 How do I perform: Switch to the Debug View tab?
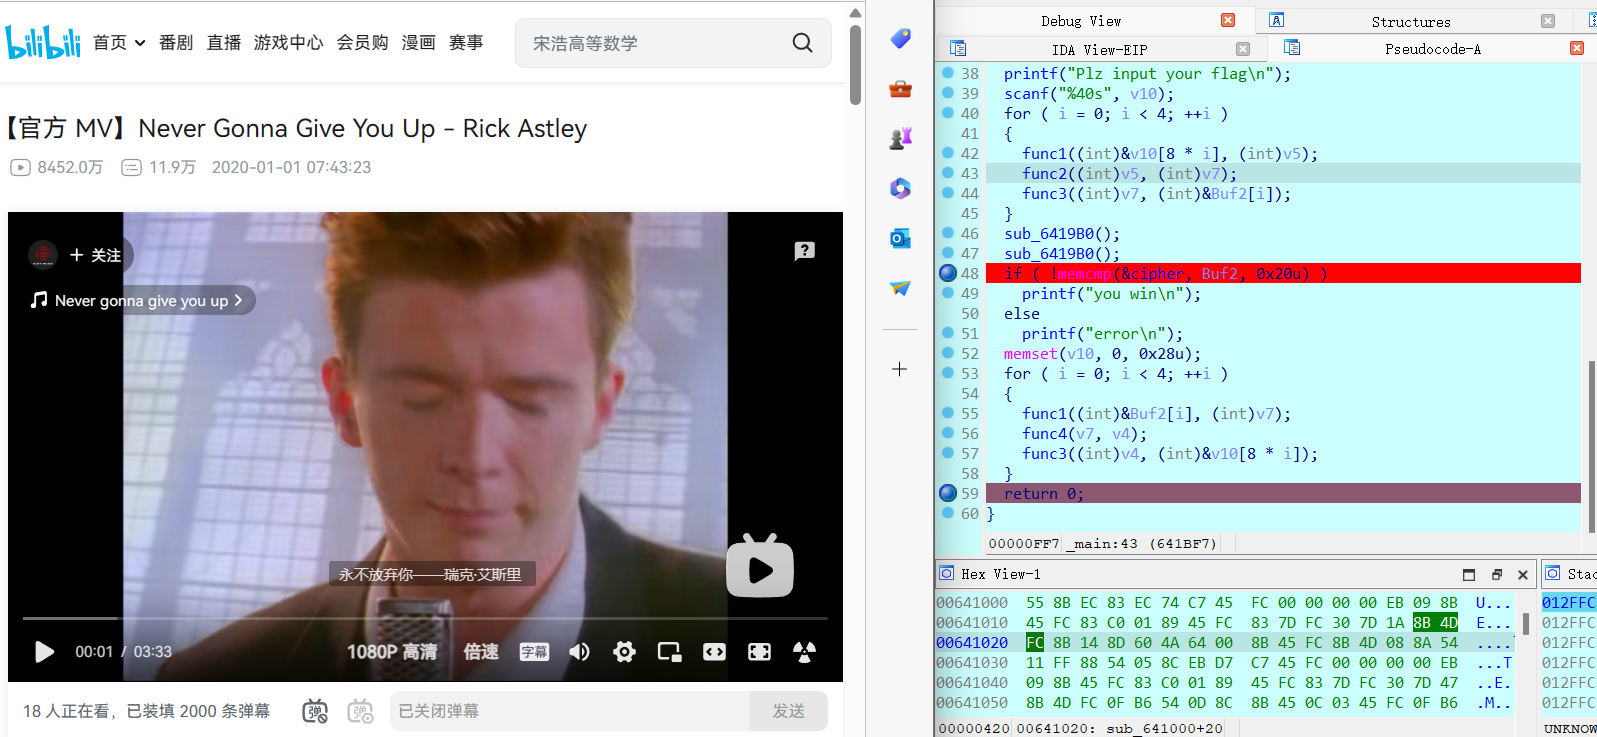[1080, 21]
